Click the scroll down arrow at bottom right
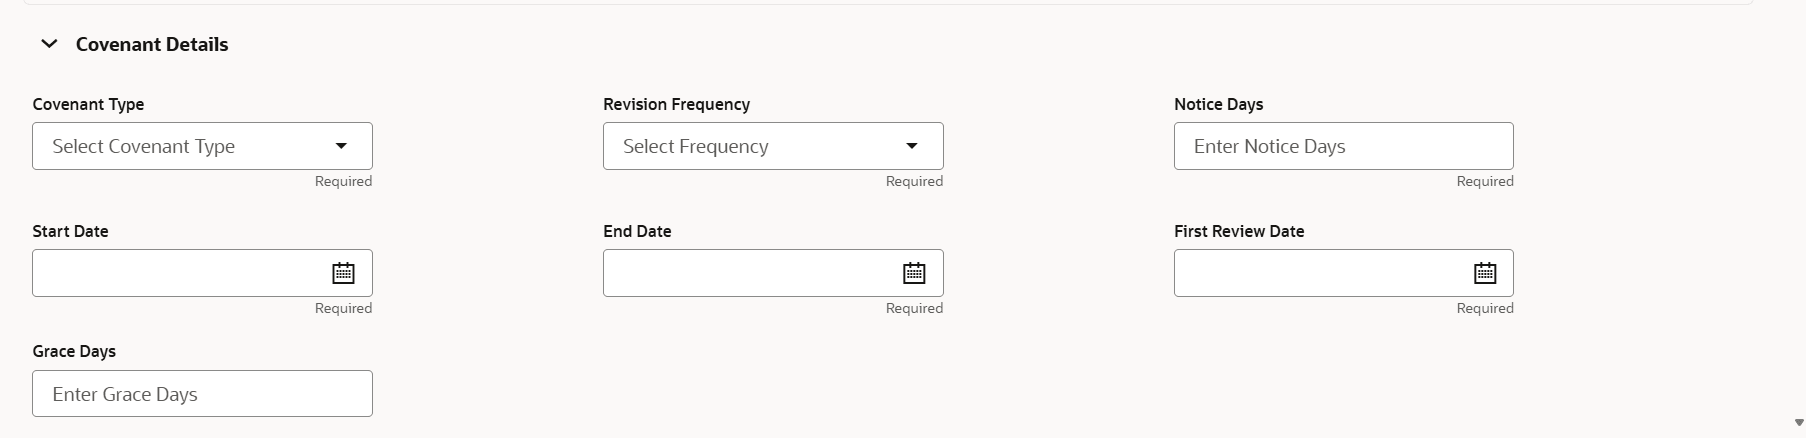 (1799, 423)
